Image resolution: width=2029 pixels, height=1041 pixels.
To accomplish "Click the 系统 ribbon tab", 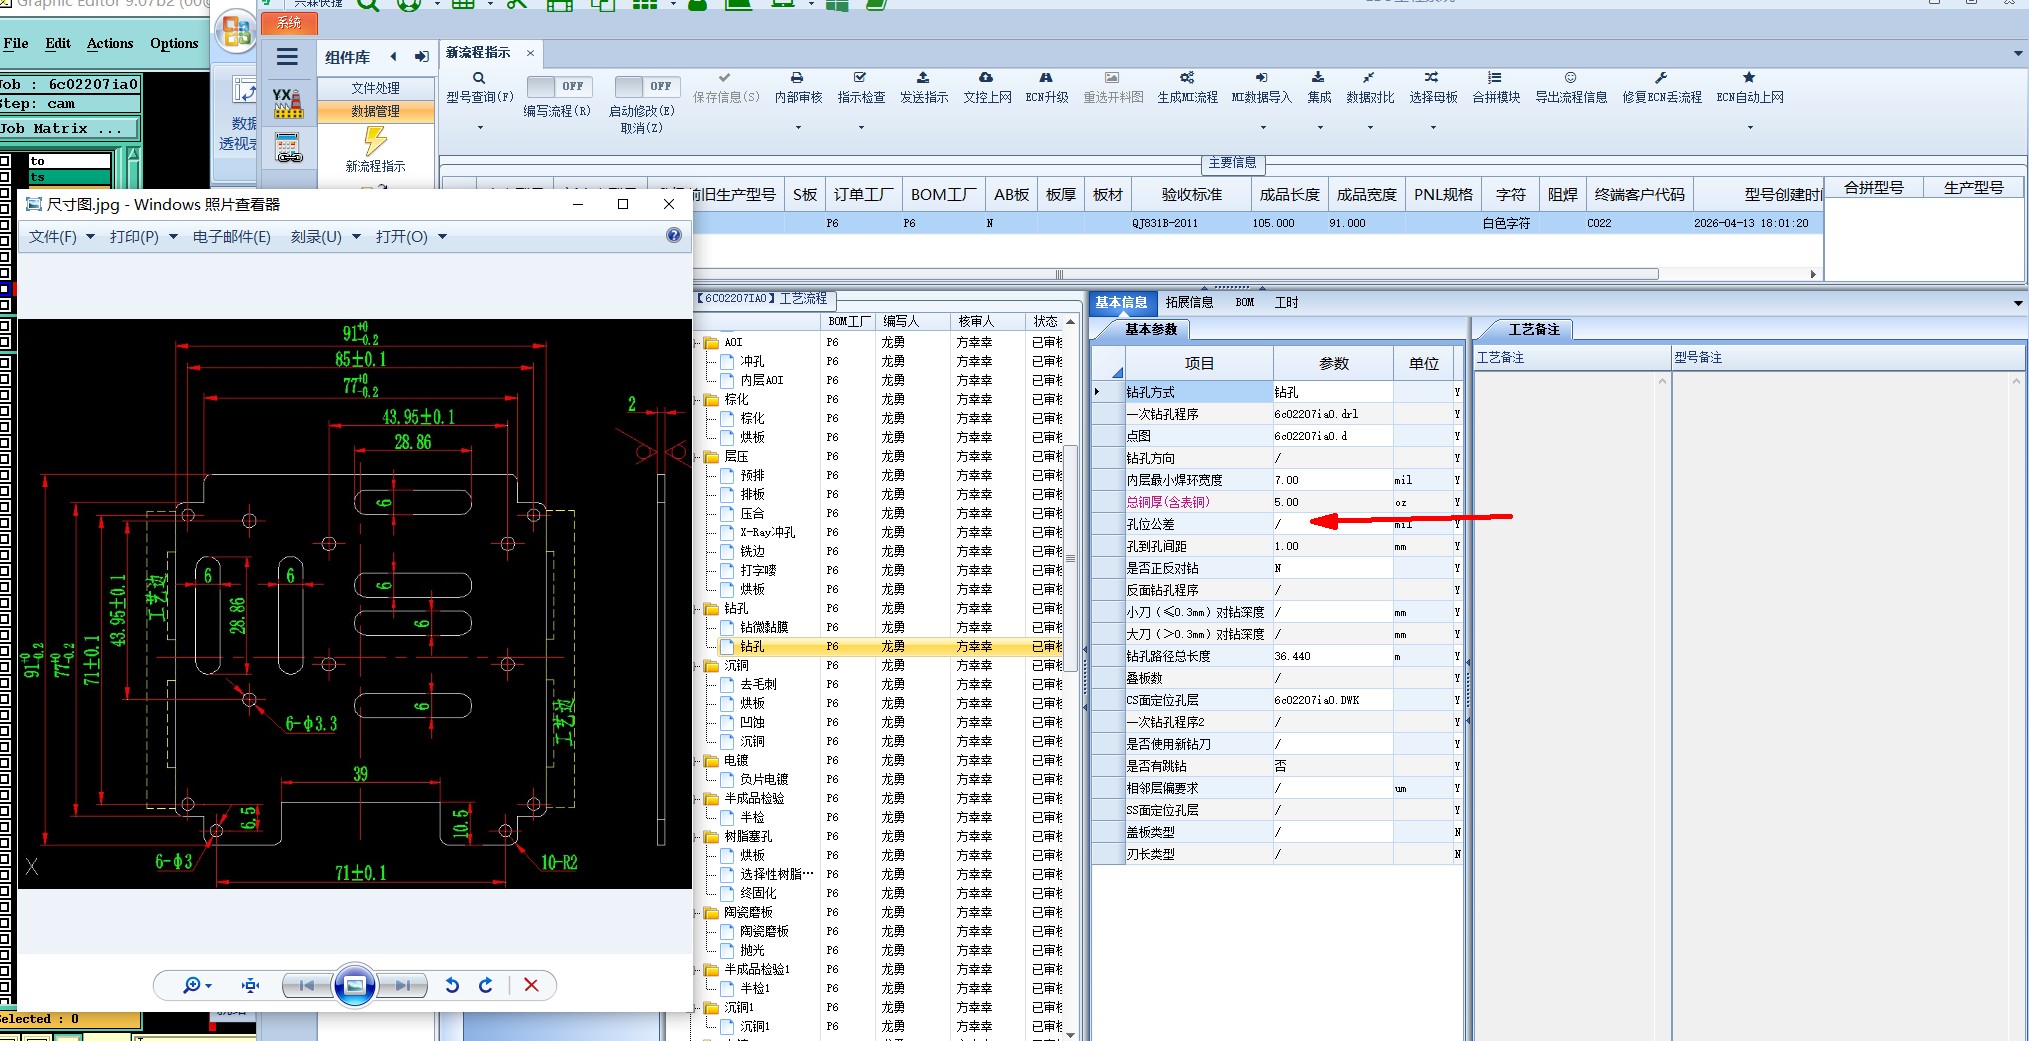I will click(x=289, y=22).
